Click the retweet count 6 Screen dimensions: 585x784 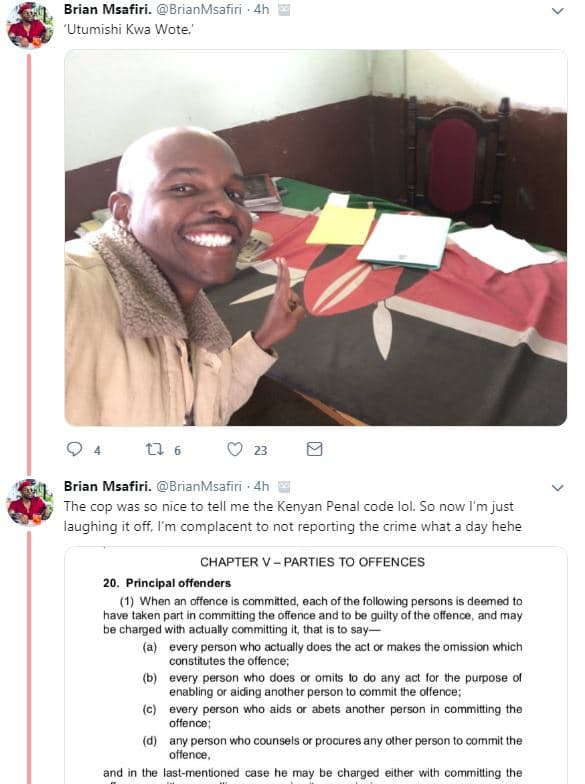[177, 450]
